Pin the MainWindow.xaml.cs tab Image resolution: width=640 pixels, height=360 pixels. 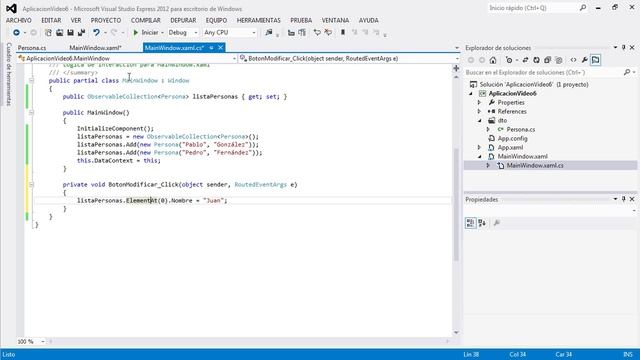pos(211,48)
